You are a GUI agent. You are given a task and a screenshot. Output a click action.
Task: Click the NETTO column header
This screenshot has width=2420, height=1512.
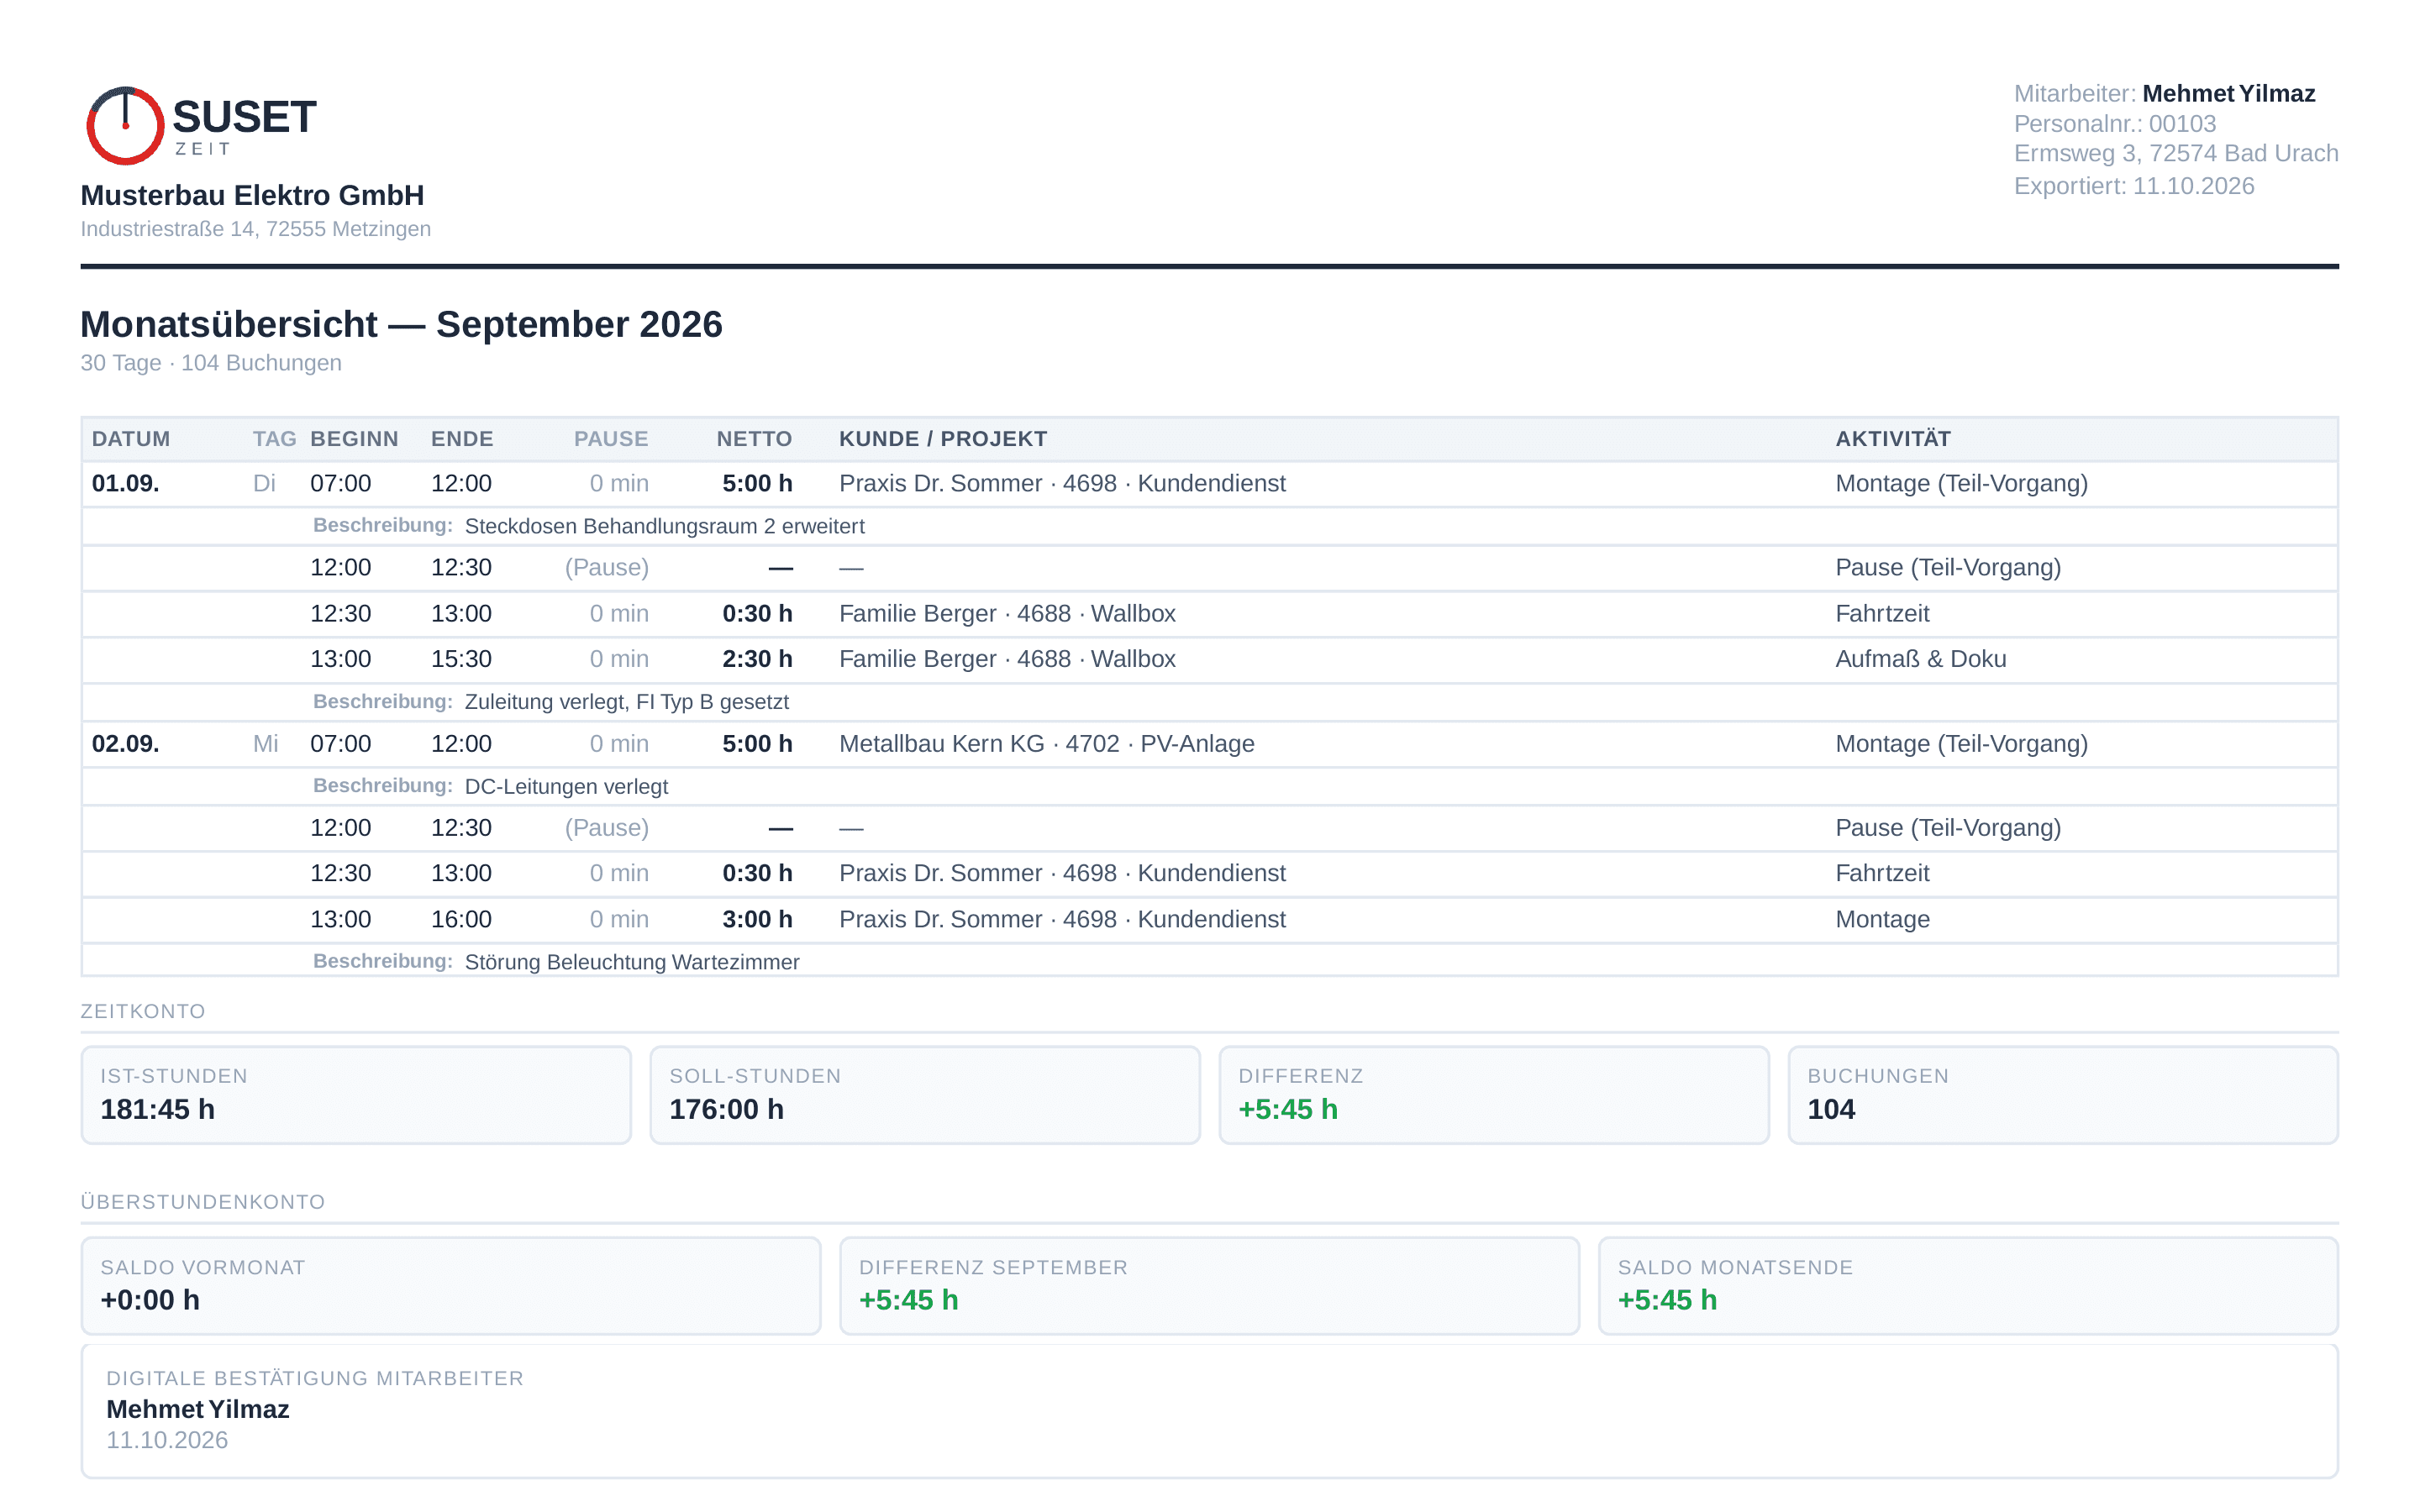[754, 439]
